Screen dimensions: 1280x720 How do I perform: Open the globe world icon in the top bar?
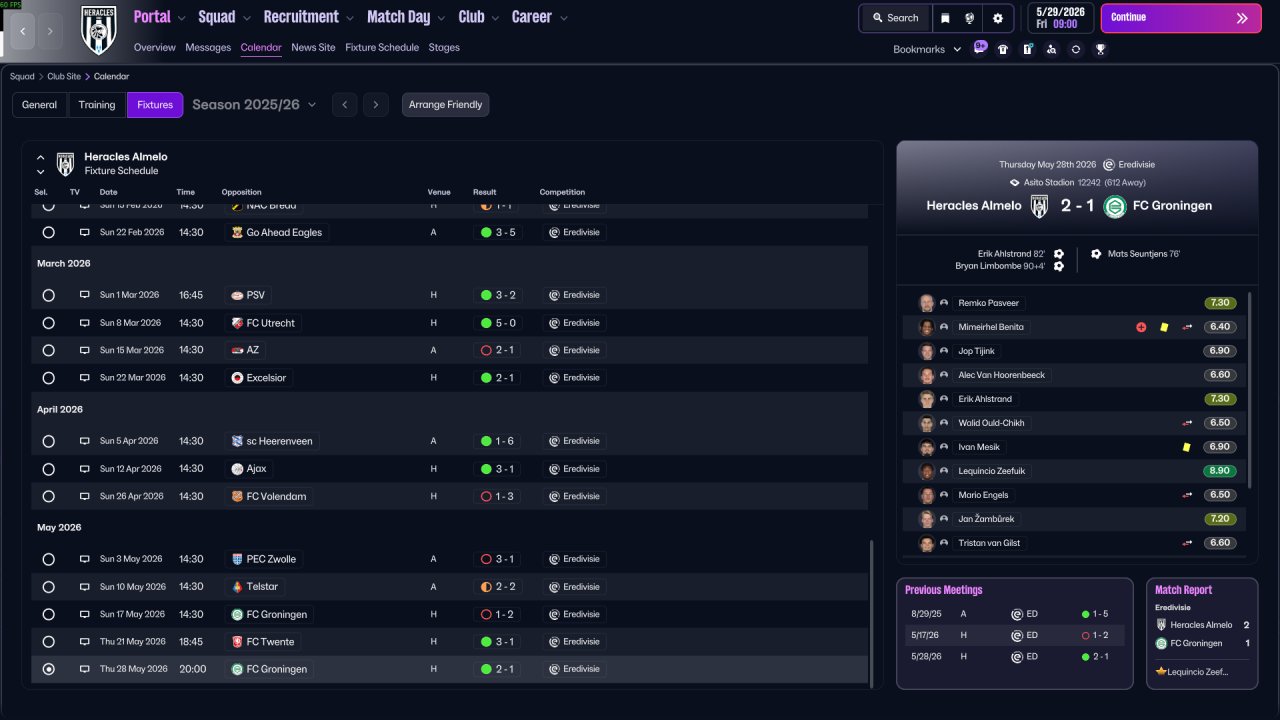[970, 18]
